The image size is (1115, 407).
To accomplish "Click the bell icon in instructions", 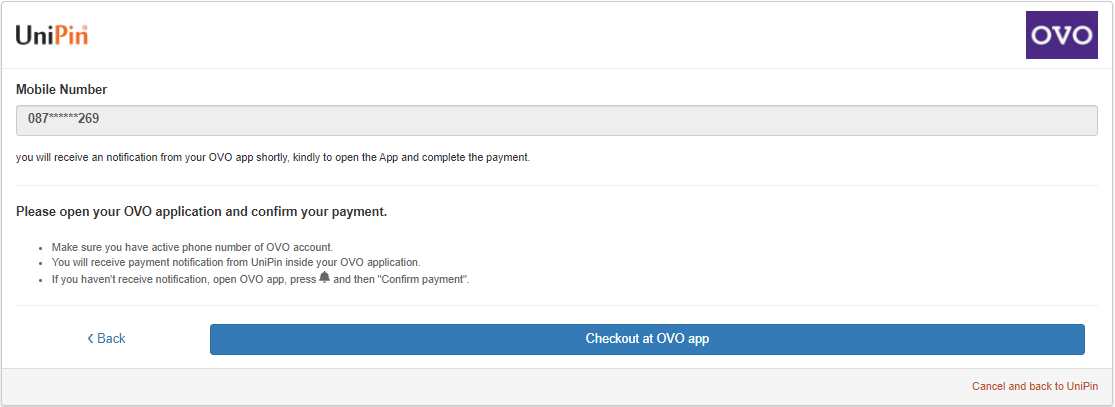I will pyautogui.click(x=325, y=278).
